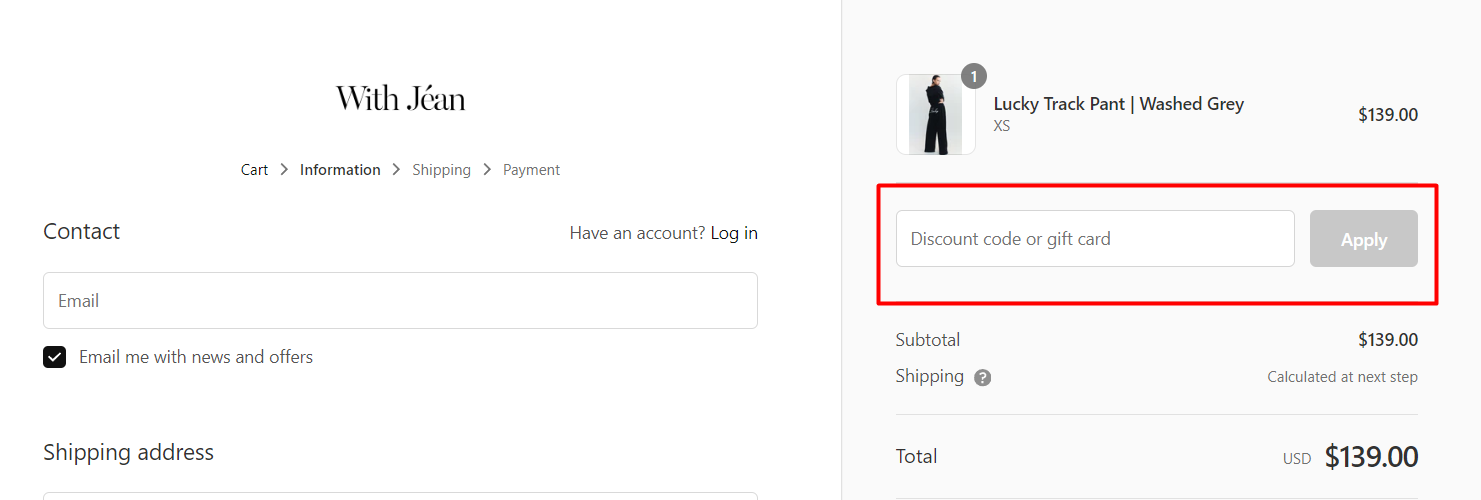Screen dimensions: 1481x500
Task: Click the Lucky Track Pant product title
Action: click(x=1118, y=104)
